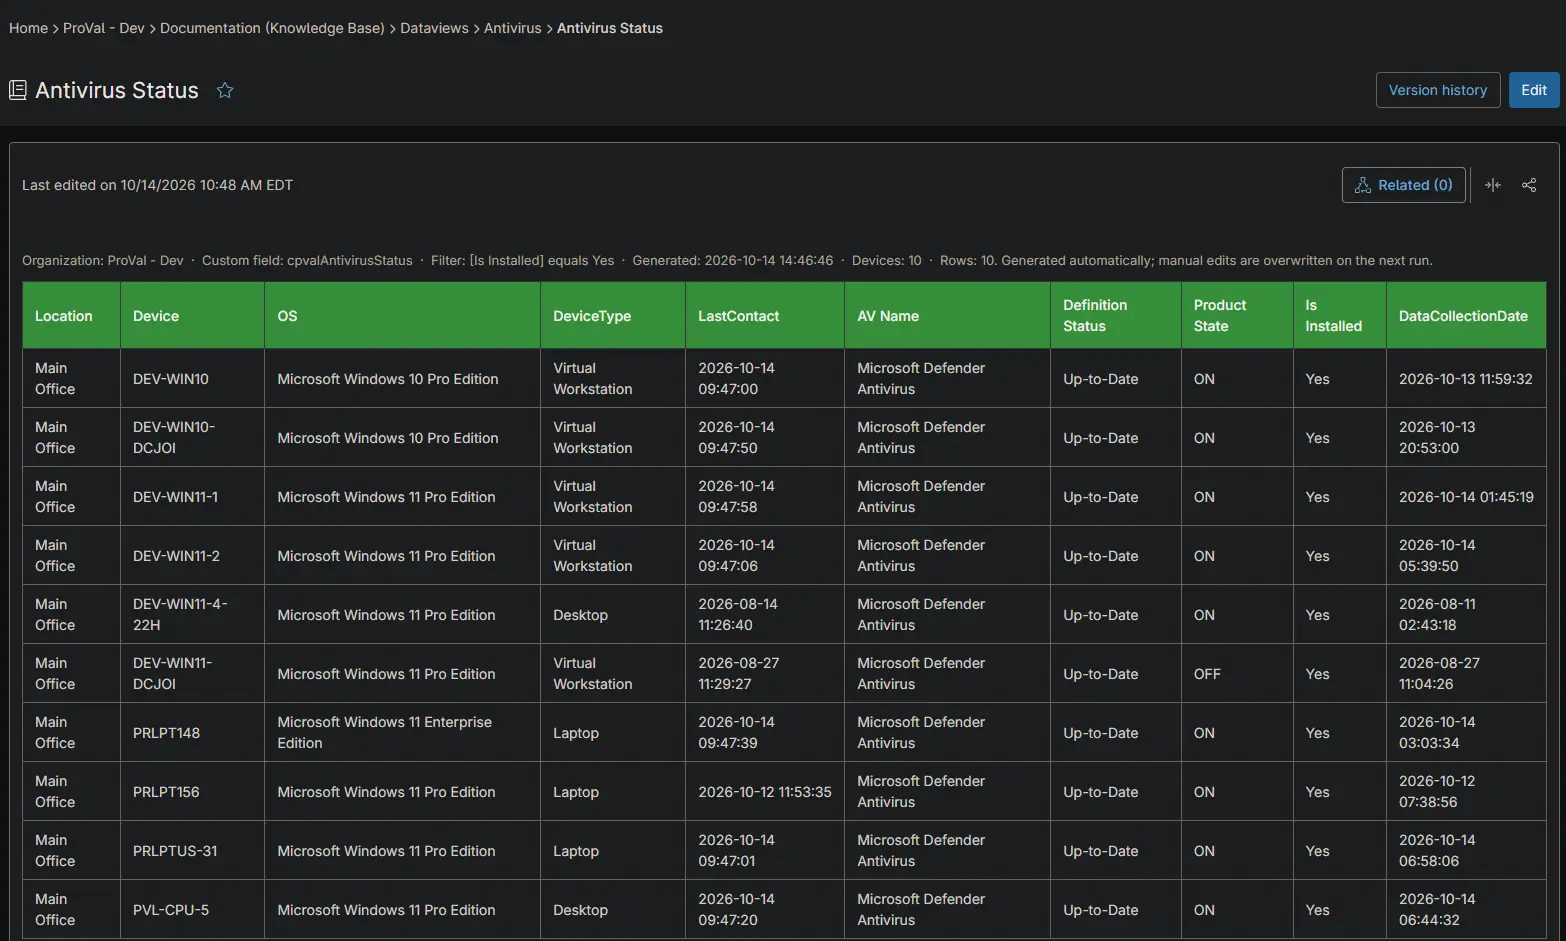Click device PRLPT156
Viewport: 1566px width, 941px height.
(193, 792)
